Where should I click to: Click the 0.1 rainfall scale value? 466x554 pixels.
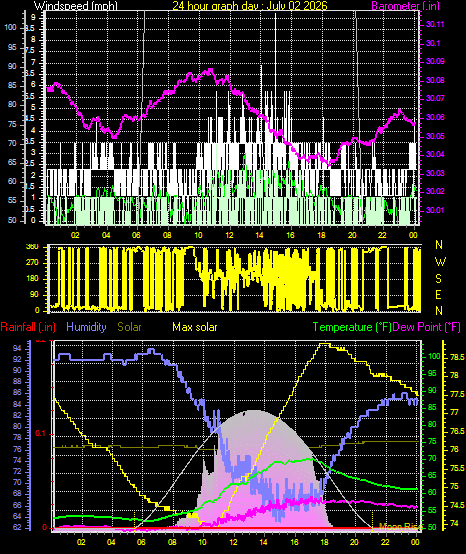[41, 434]
